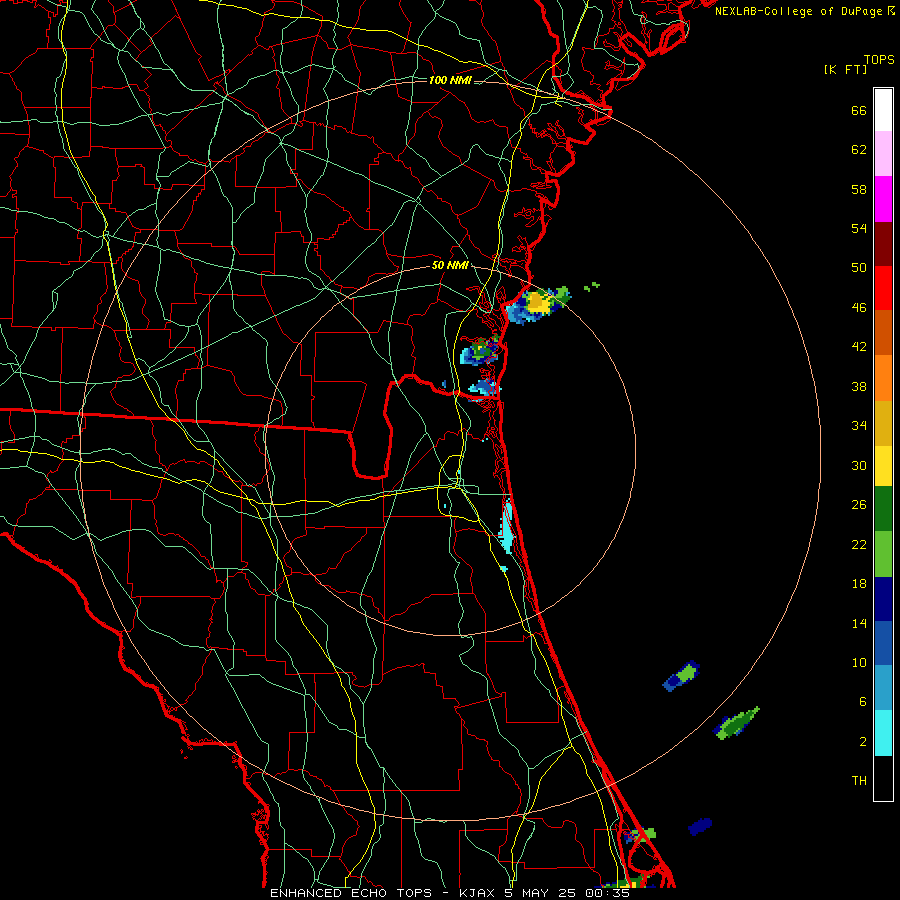Click the TOPS legend title
900x900 pixels.
click(879, 59)
